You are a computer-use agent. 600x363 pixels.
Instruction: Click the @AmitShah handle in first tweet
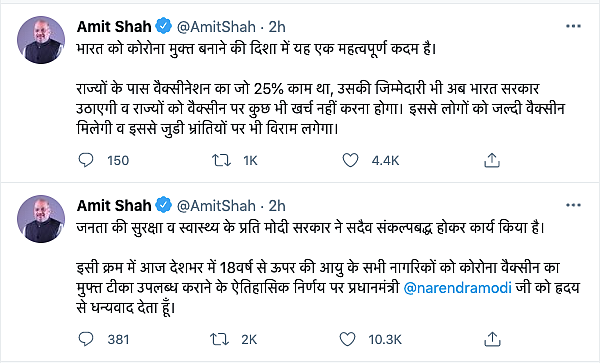point(216,27)
